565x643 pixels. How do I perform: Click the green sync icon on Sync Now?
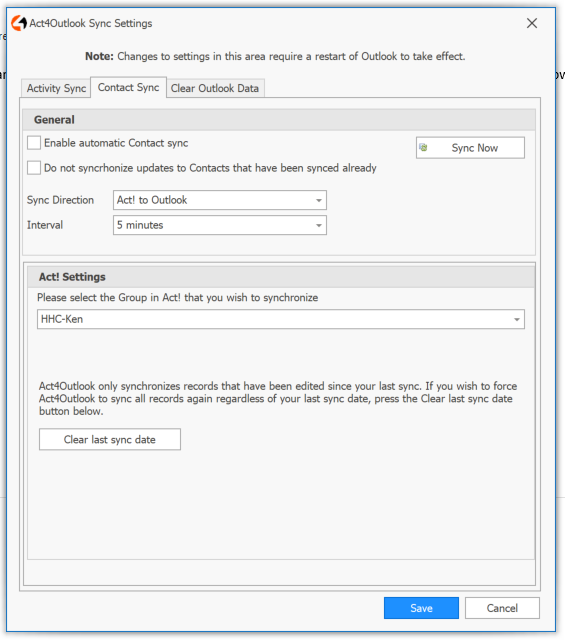424,147
